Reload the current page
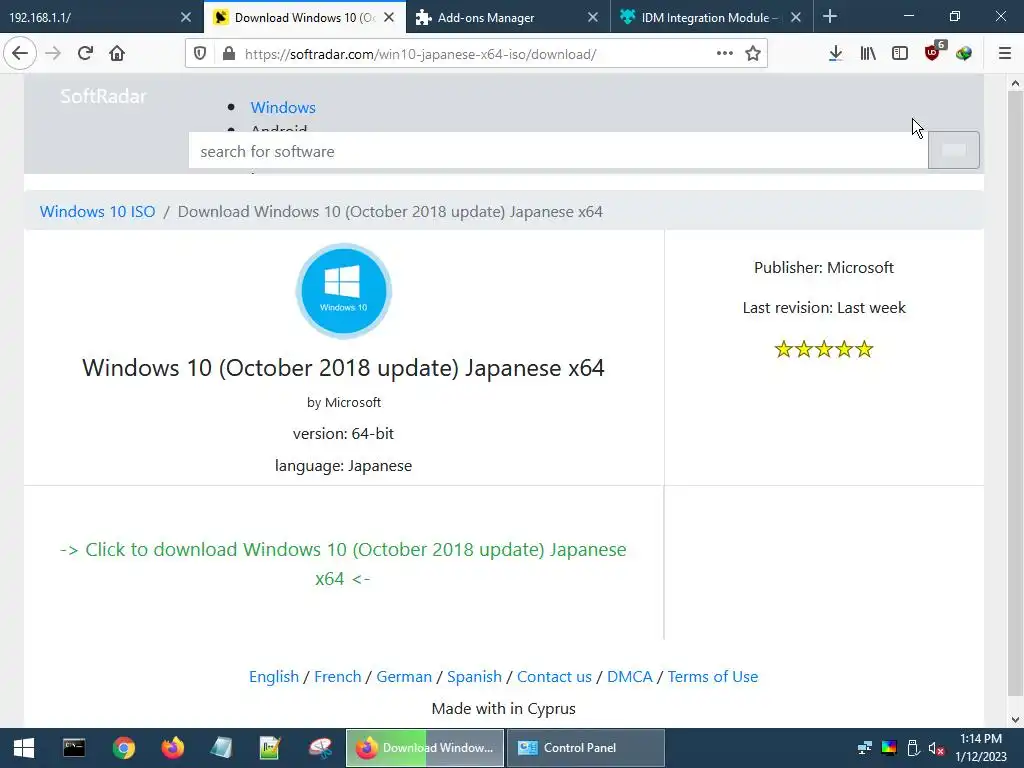The height and width of the screenshot is (768, 1024). tap(85, 54)
